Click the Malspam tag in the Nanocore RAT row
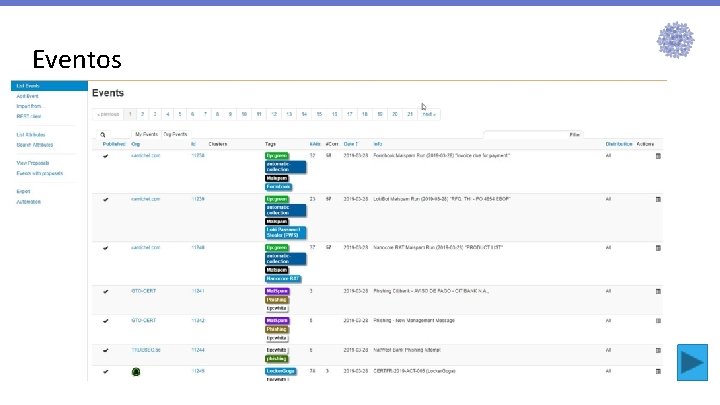The width and height of the screenshot is (720, 405). (277, 270)
